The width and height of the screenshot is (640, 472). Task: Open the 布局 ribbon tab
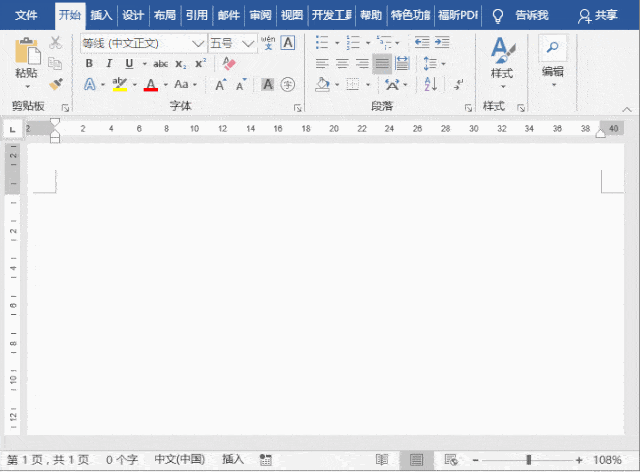tap(165, 16)
